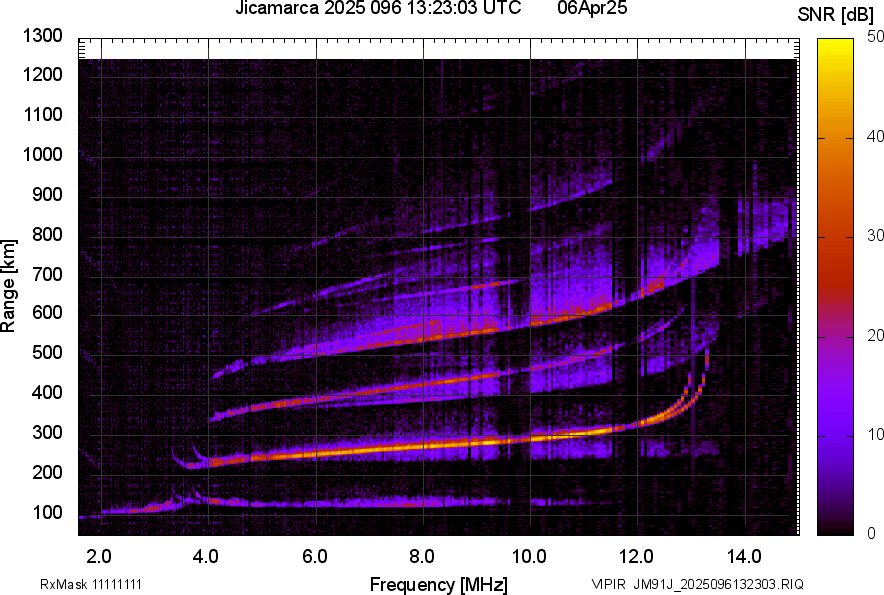884x595 pixels.
Task: Click the range tick label '600'
Action: 47,312
